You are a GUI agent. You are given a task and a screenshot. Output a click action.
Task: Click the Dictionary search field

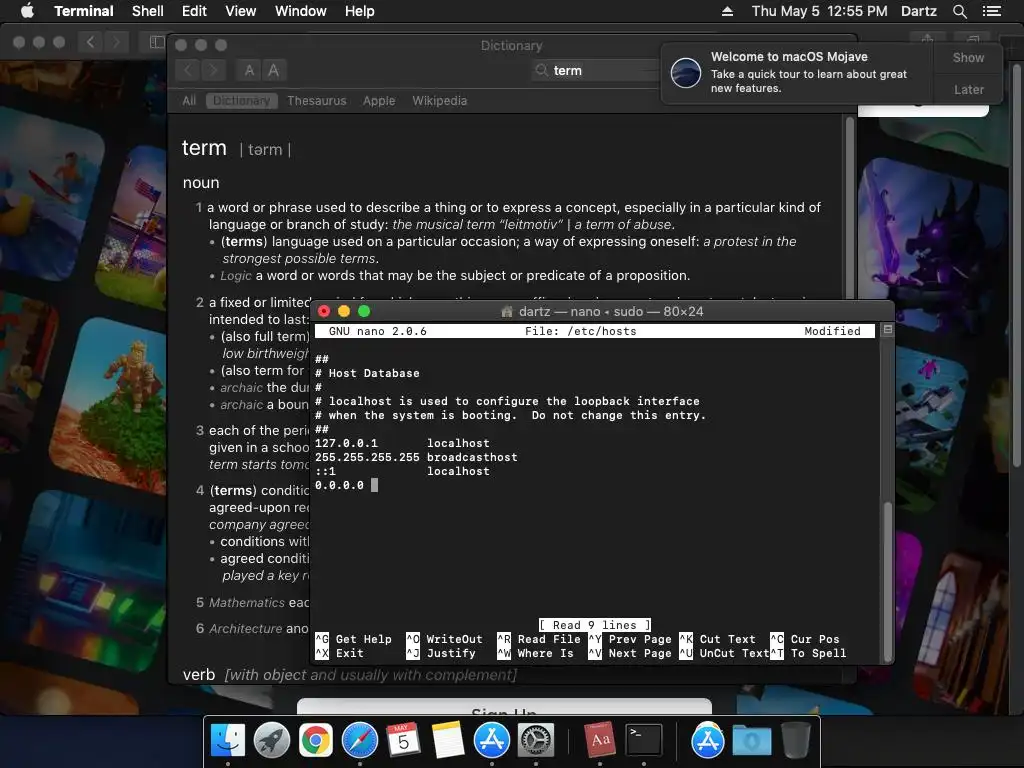(598, 71)
